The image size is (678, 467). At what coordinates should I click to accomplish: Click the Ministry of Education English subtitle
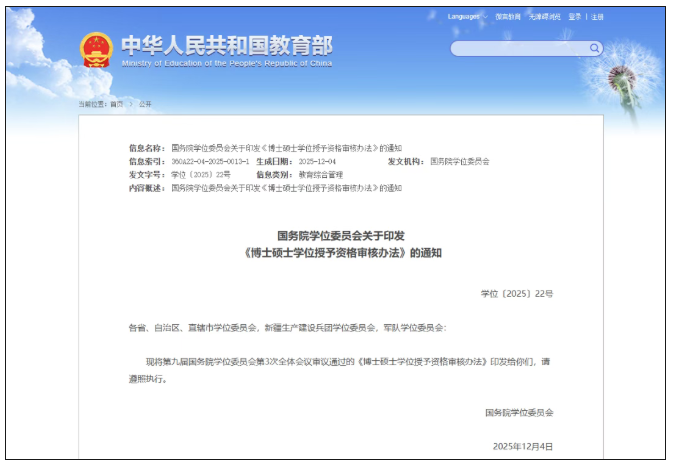pyautogui.click(x=226, y=63)
